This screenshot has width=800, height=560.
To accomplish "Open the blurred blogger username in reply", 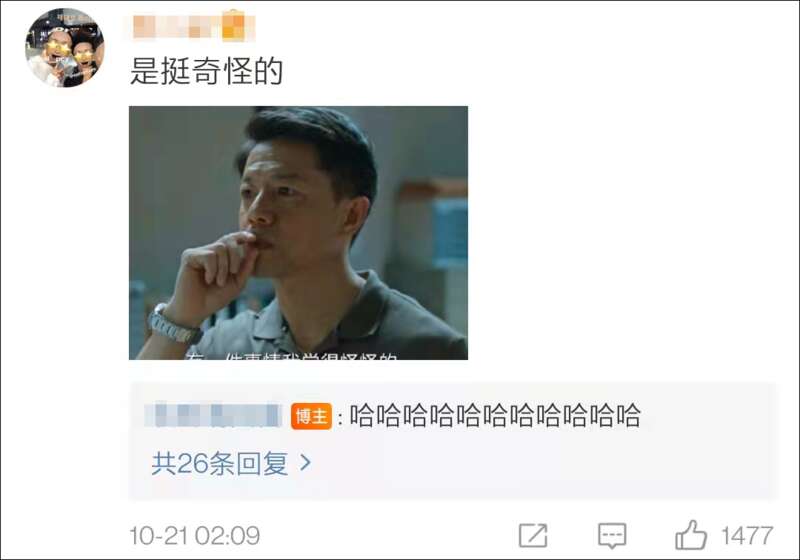I will click(x=213, y=415).
